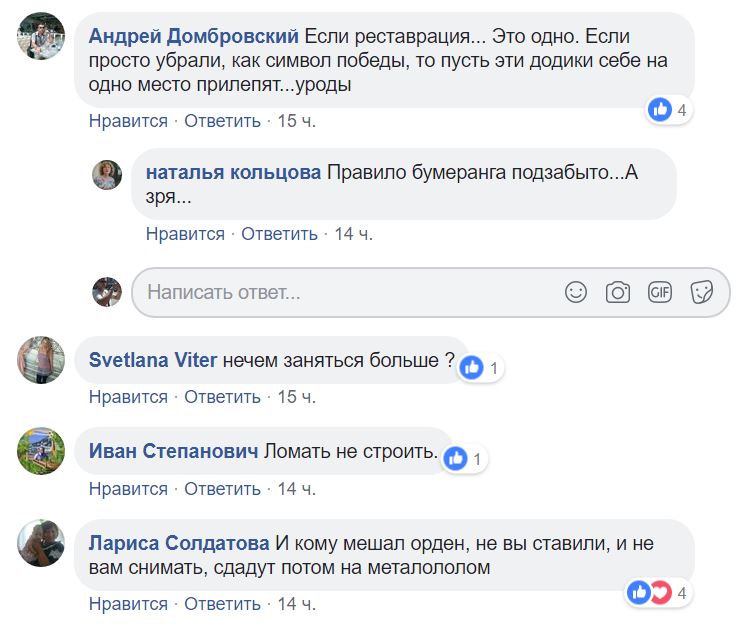
Task: Click Svetlana Viter's avatar thumbnail
Action: click(41, 360)
